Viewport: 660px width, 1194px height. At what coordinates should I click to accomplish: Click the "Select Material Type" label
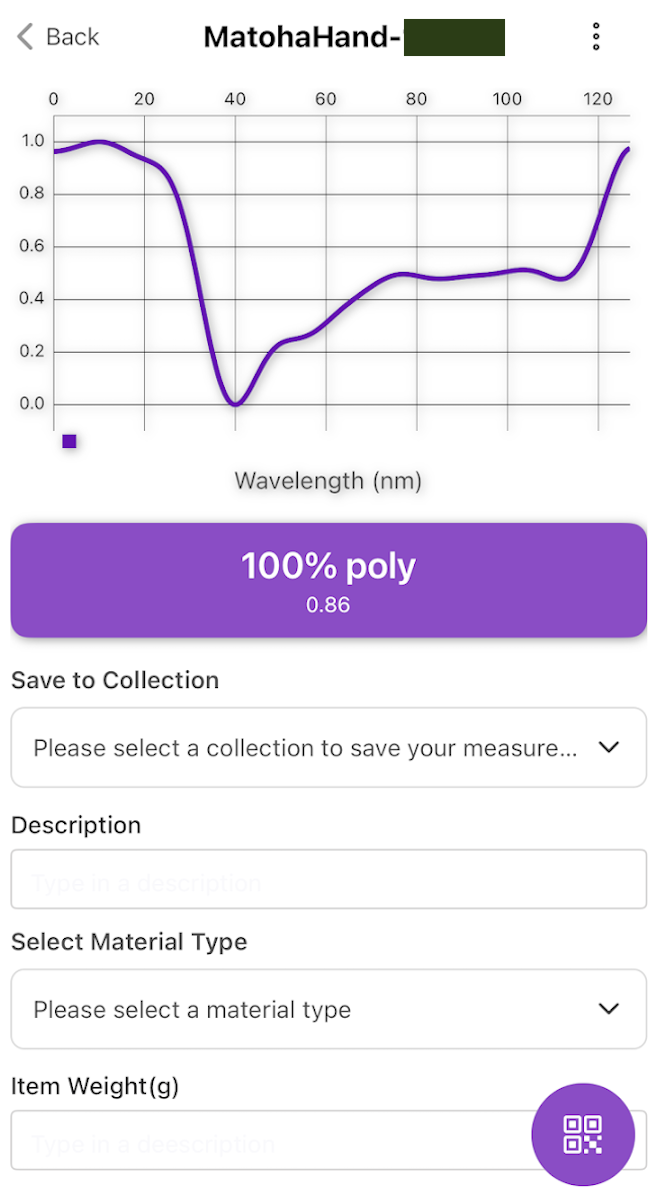[x=129, y=942]
